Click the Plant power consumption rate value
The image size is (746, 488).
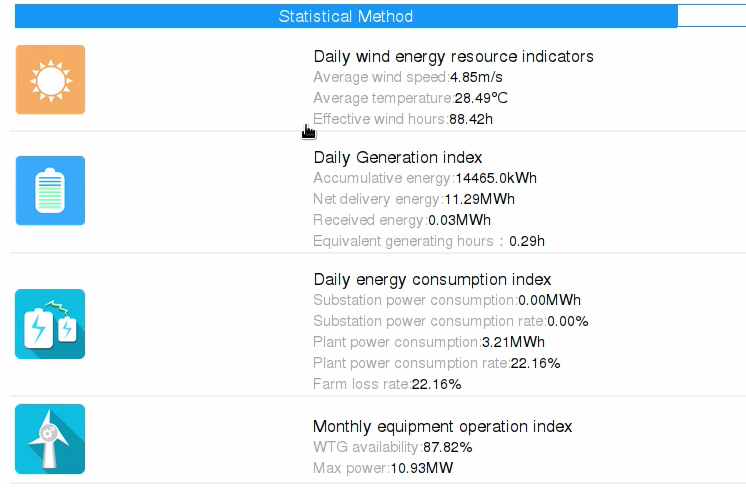[535, 363]
